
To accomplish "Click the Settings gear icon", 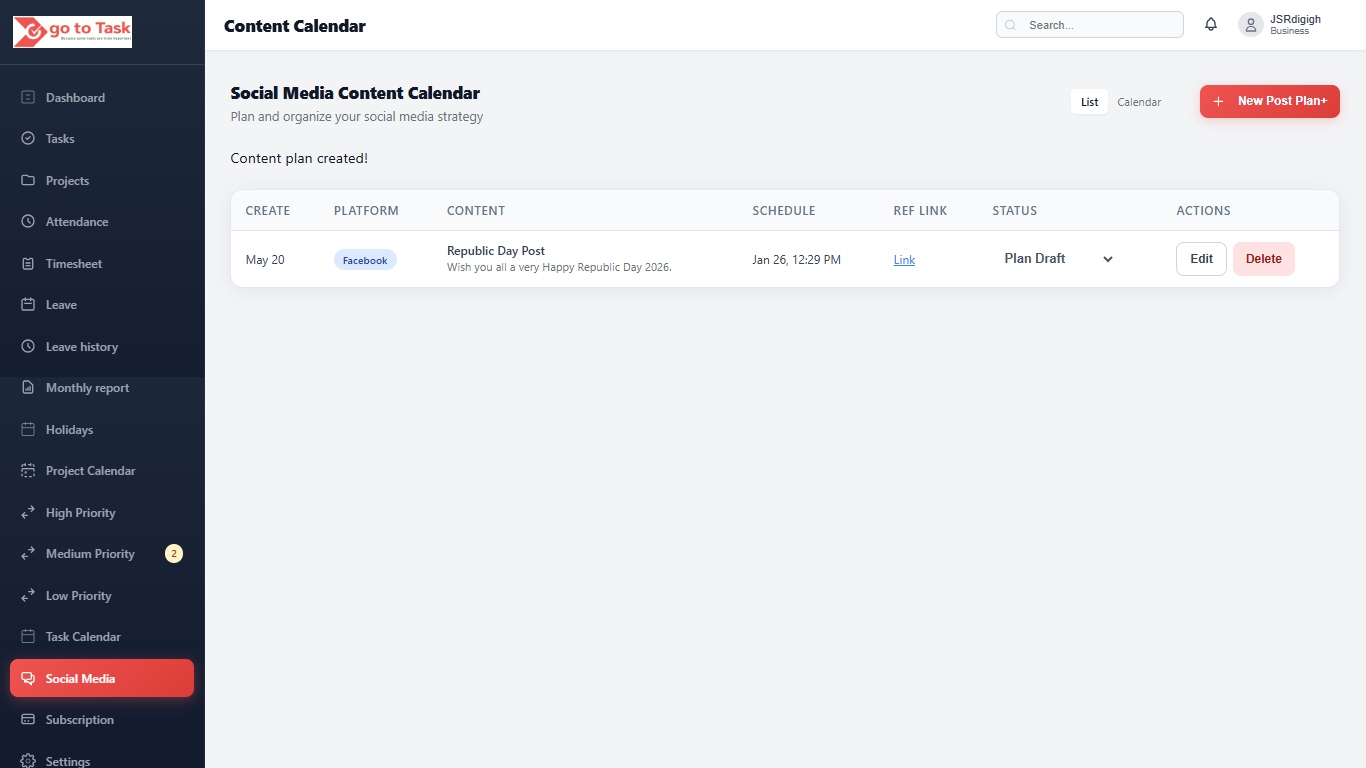I will (28, 761).
